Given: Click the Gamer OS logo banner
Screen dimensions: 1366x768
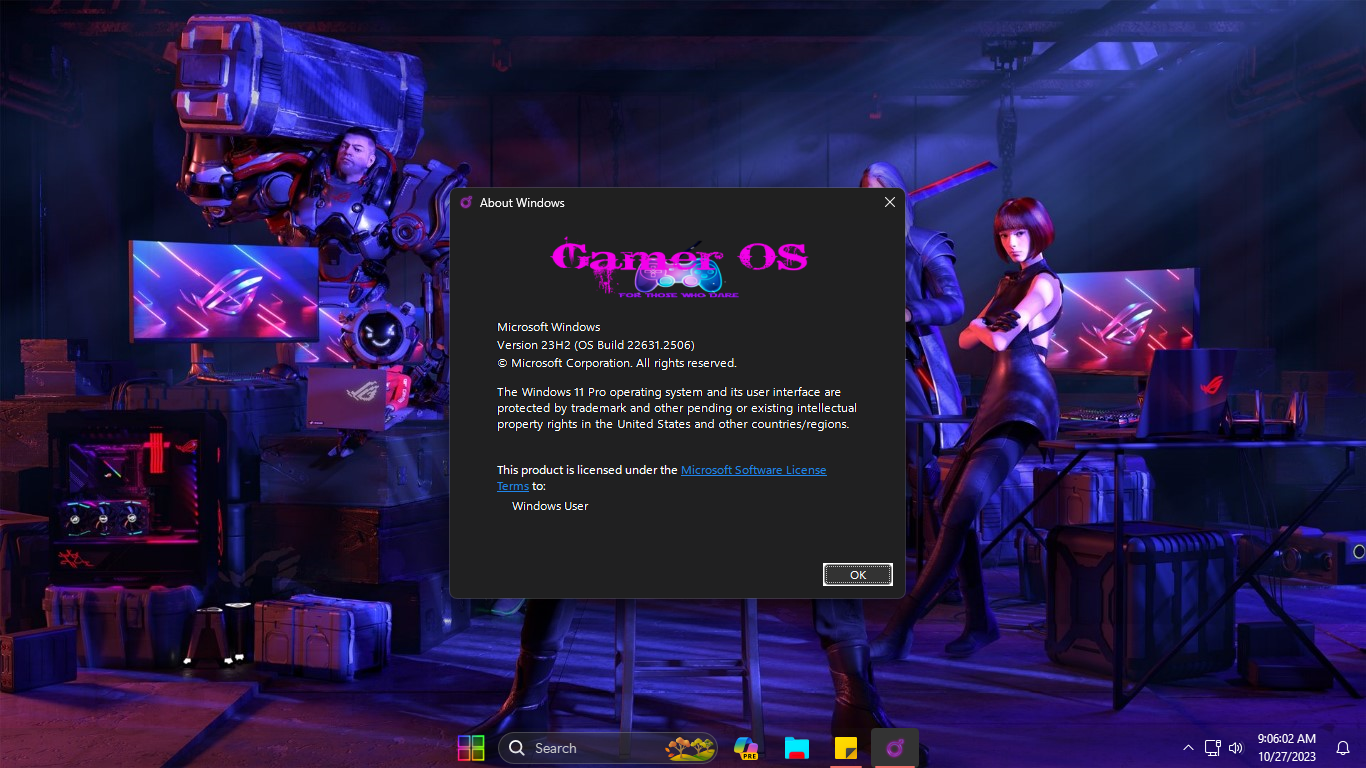Looking at the screenshot, I should [x=679, y=267].
